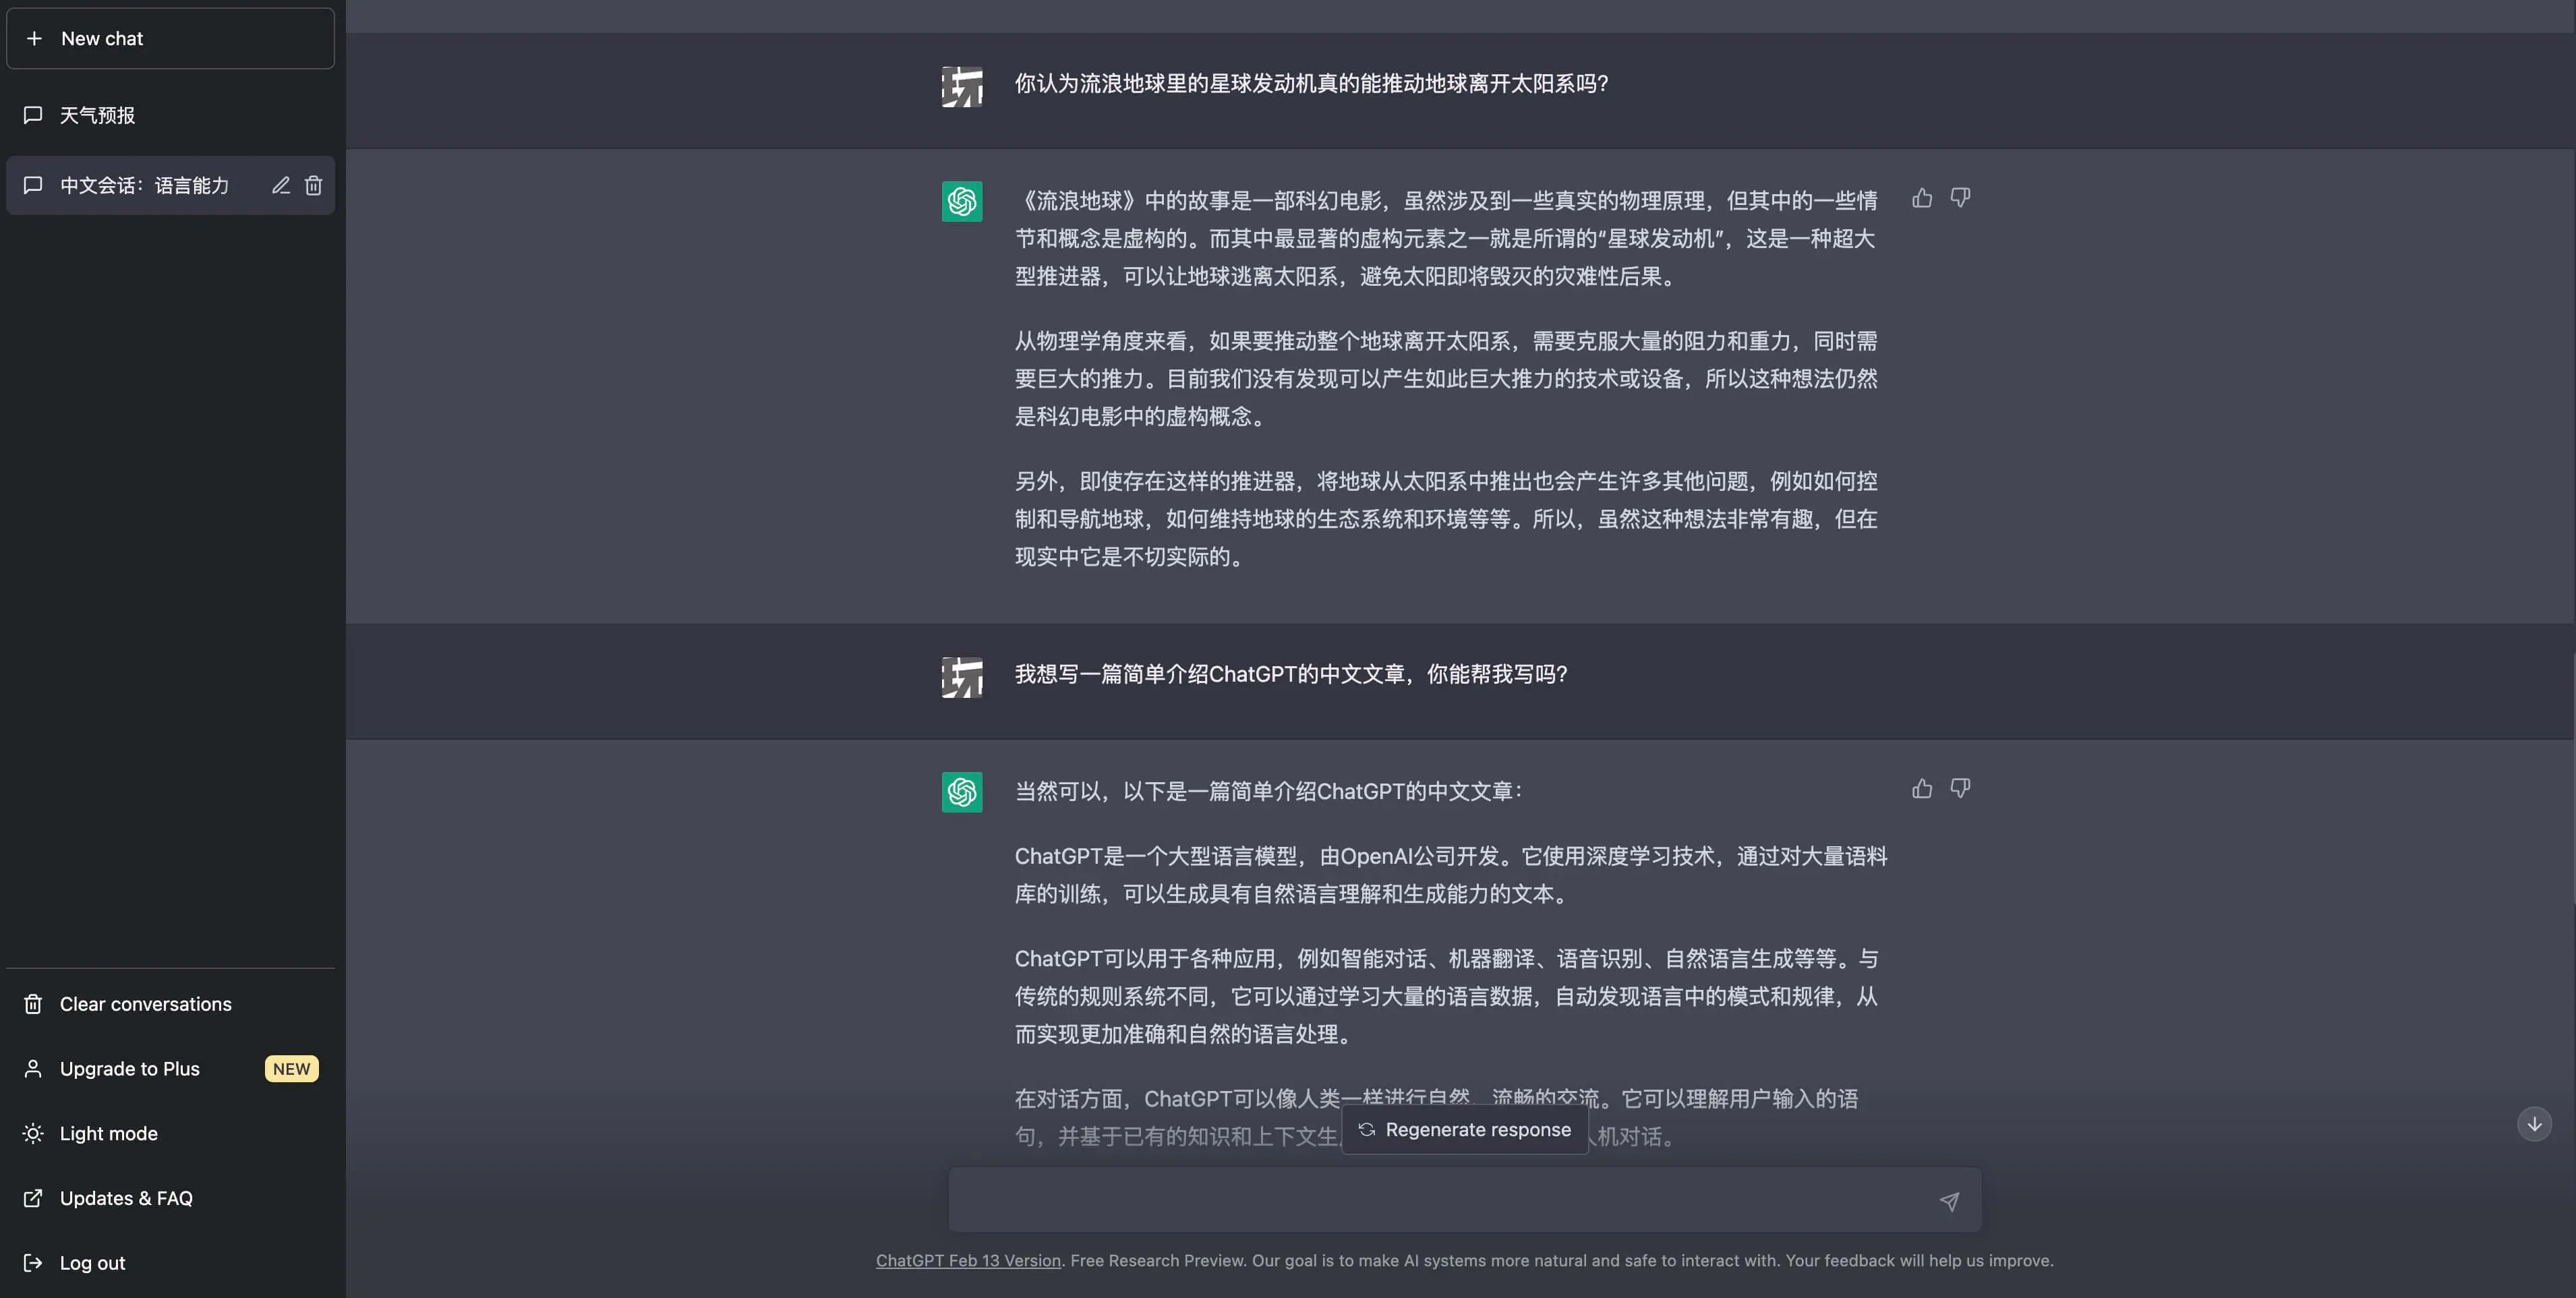Jump to bottom with the down arrow button
The height and width of the screenshot is (1298, 2576).
(x=2534, y=1124)
